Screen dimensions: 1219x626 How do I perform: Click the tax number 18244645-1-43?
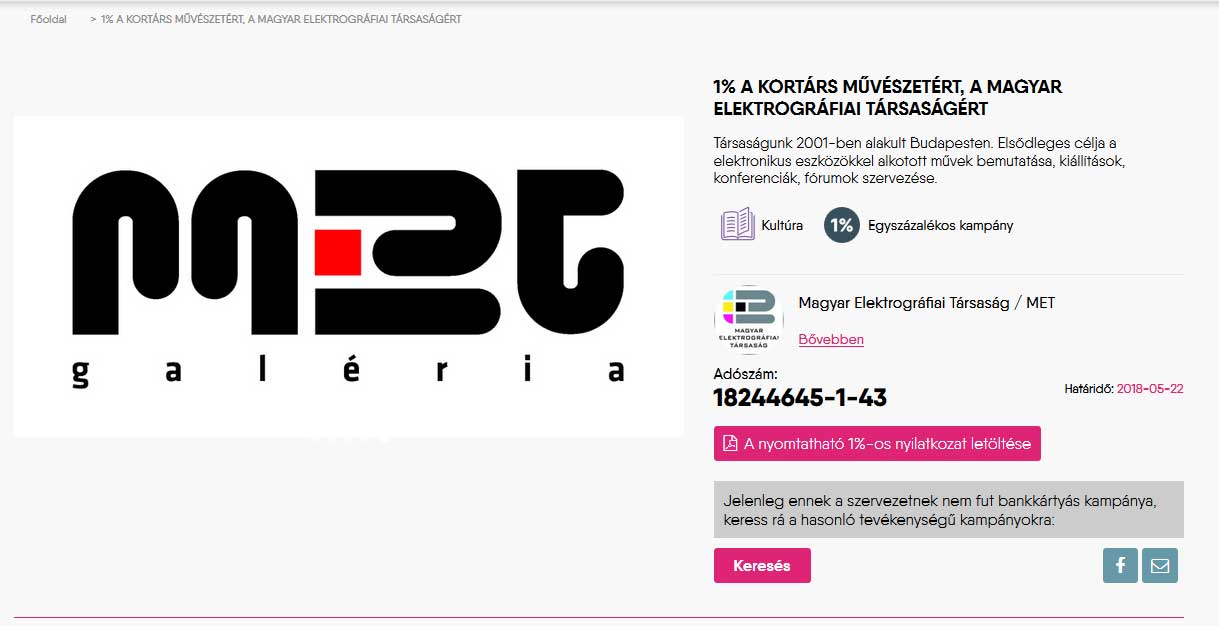tap(800, 397)
